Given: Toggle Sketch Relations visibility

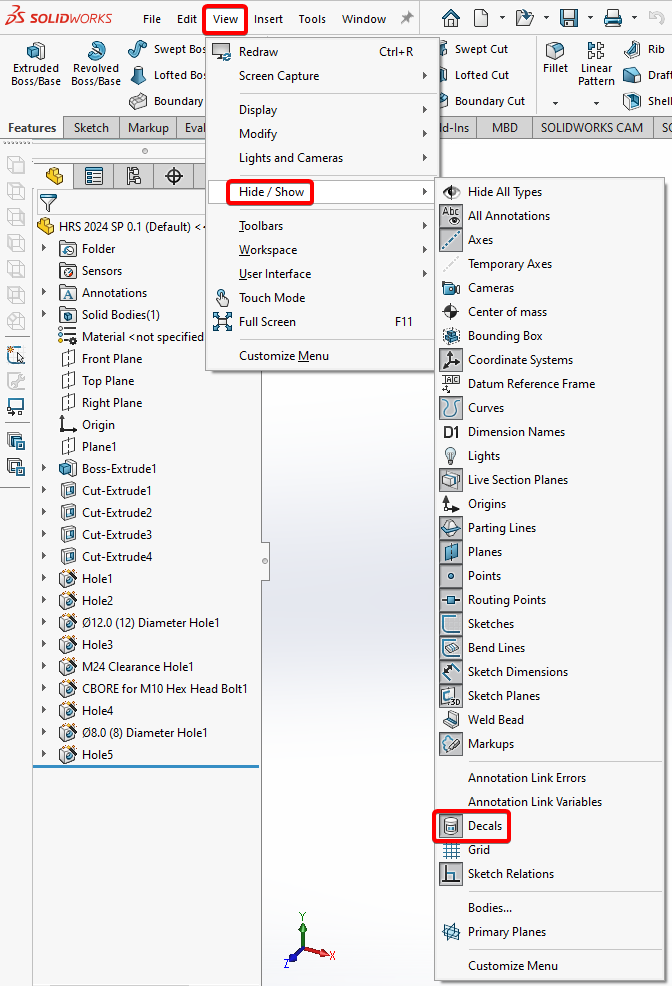Looking at the screenshot, I should (549, 874).
